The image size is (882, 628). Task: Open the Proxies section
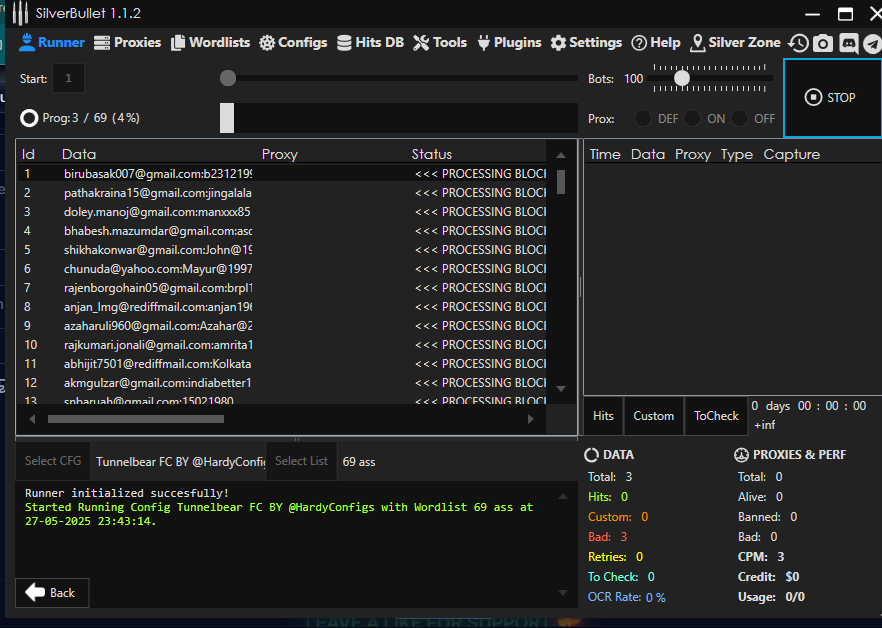click(127, 43)
